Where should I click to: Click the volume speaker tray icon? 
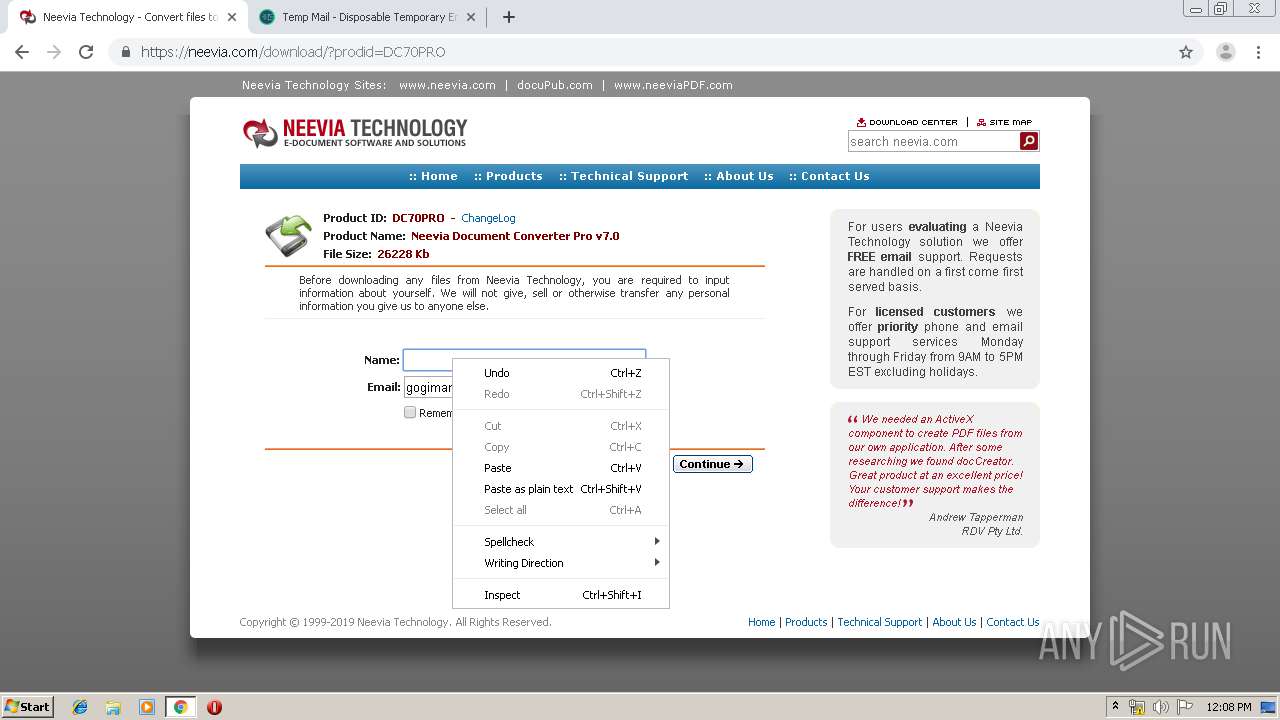pyautogui.click(x=1160, y=707)
